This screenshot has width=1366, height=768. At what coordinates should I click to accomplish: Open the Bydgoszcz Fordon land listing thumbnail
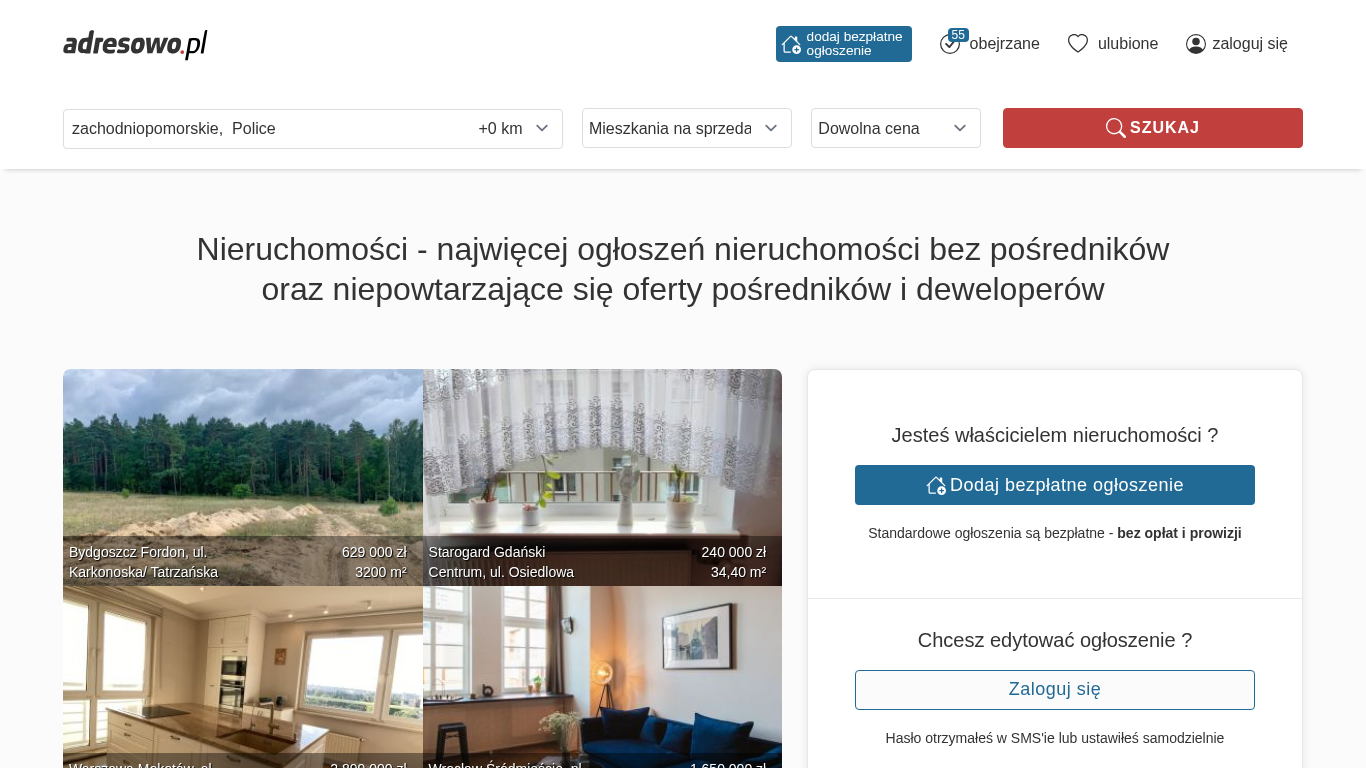(x=243, y=477)
